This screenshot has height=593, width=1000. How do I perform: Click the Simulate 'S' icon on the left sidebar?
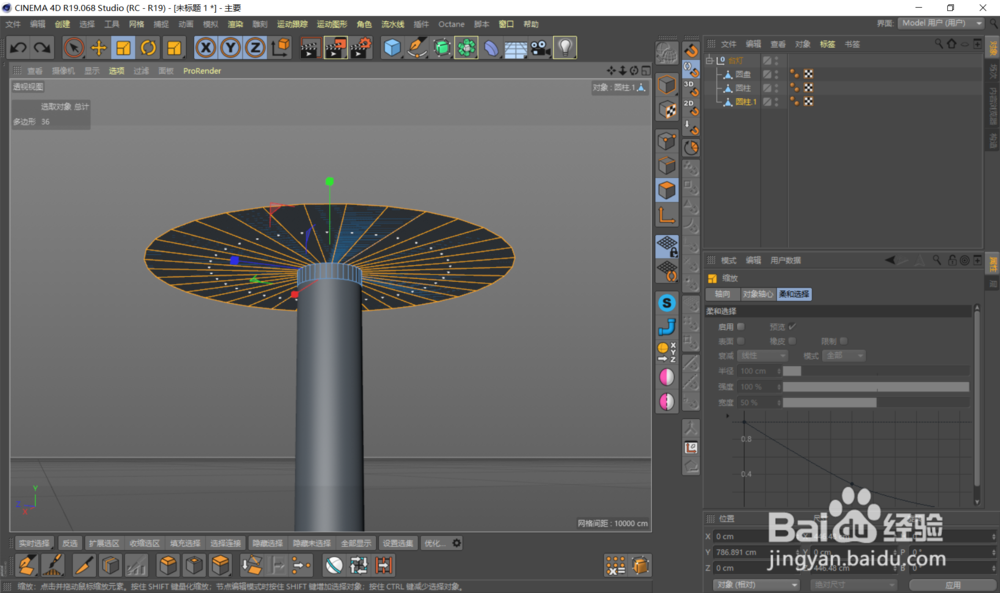click(667, 301)
